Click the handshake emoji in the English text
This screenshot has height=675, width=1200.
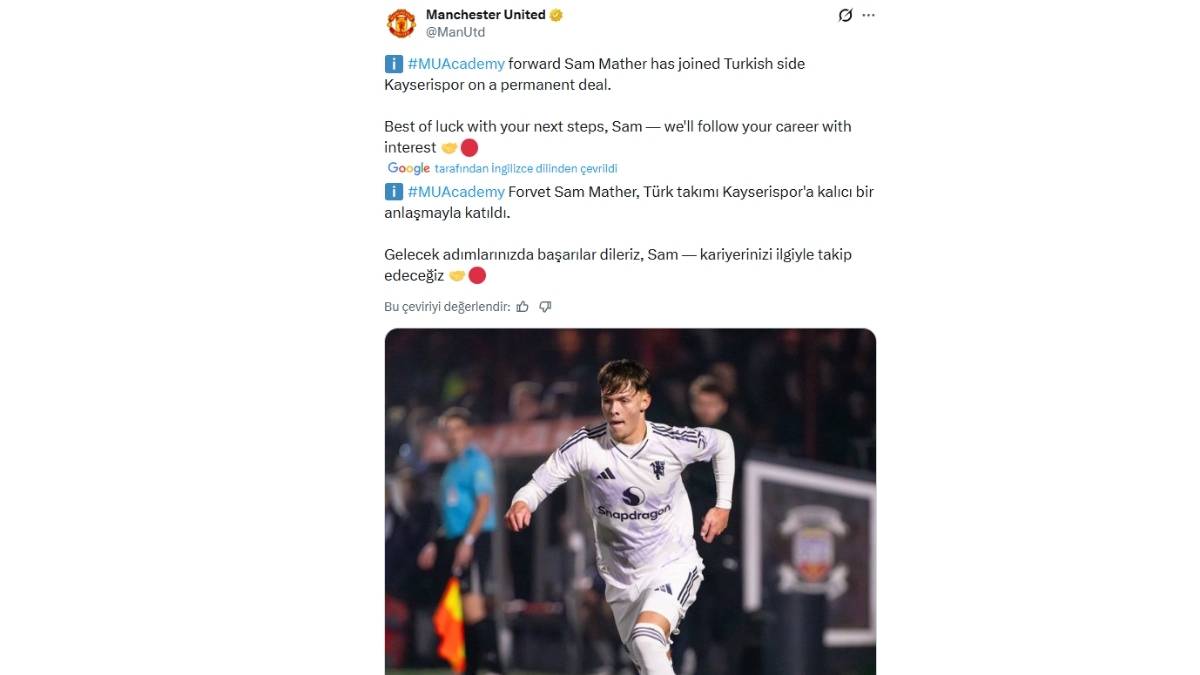450,147
